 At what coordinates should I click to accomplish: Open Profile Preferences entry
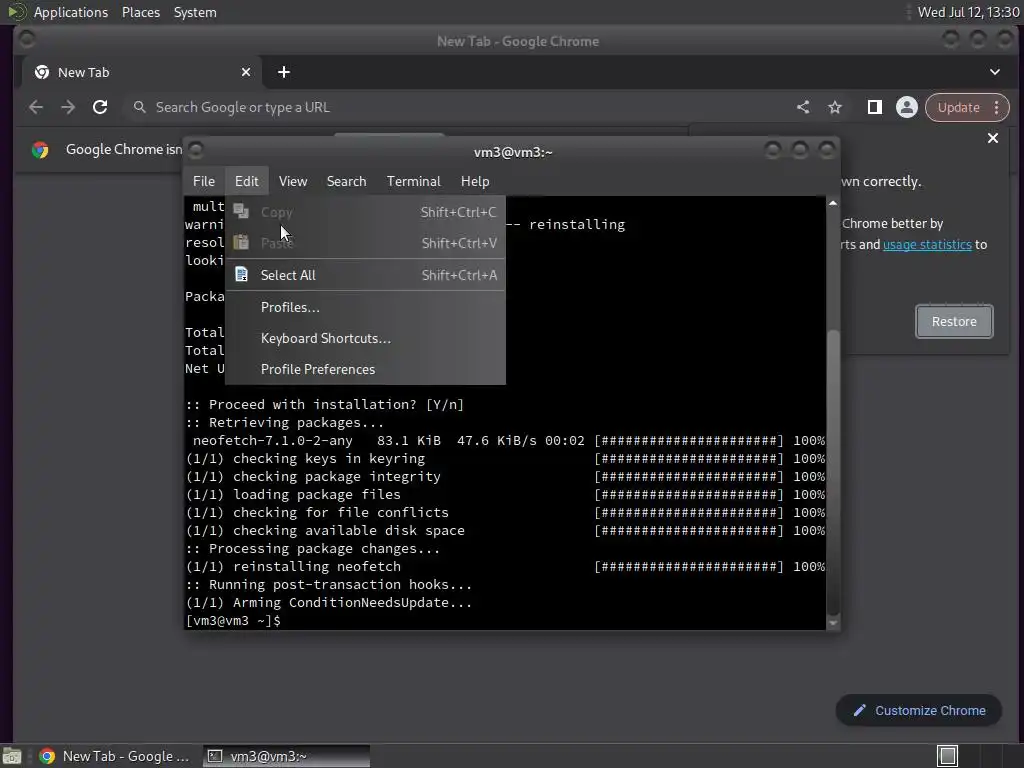click(366, 369)
